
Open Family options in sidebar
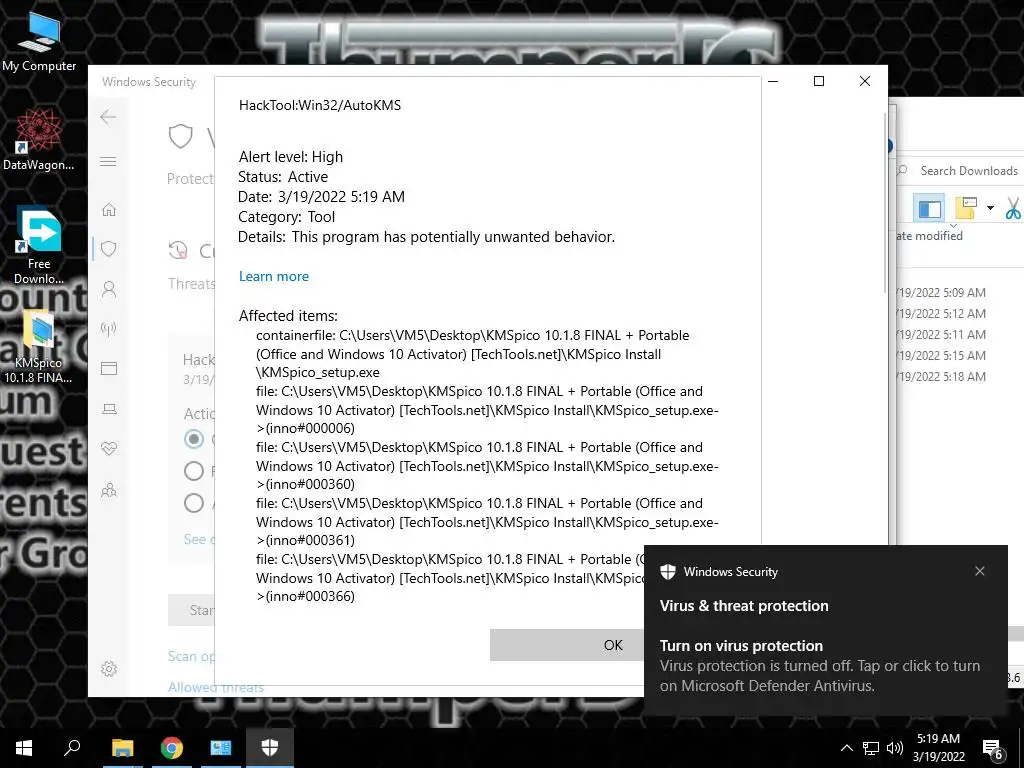(x=109, y=490)
